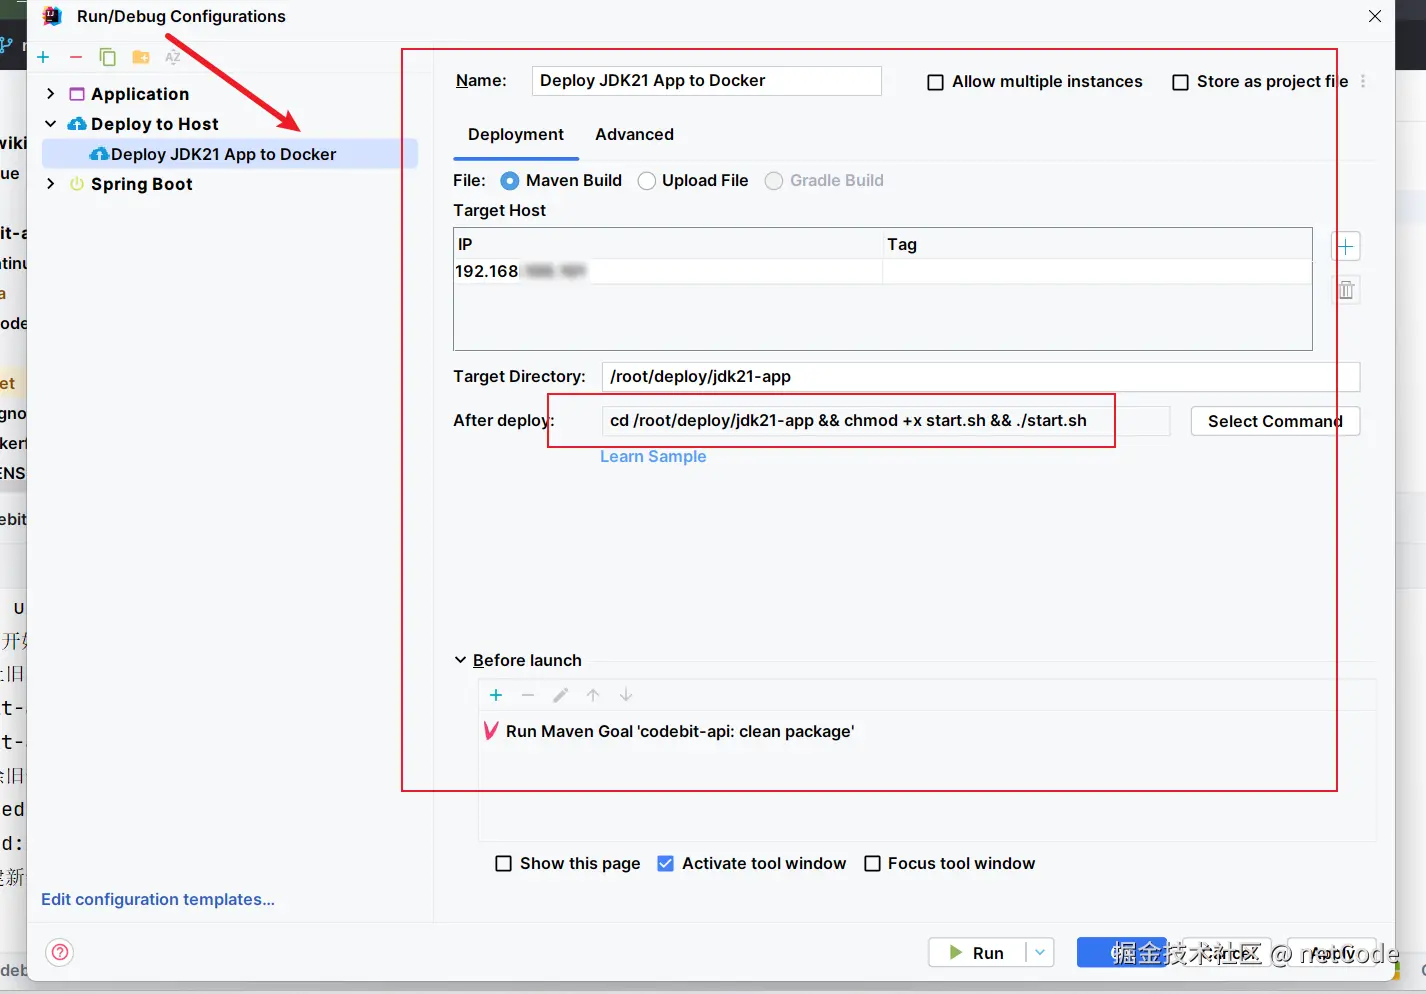
Task: Click the Run button
Action: pyautogui.click(x=977, y=953)
